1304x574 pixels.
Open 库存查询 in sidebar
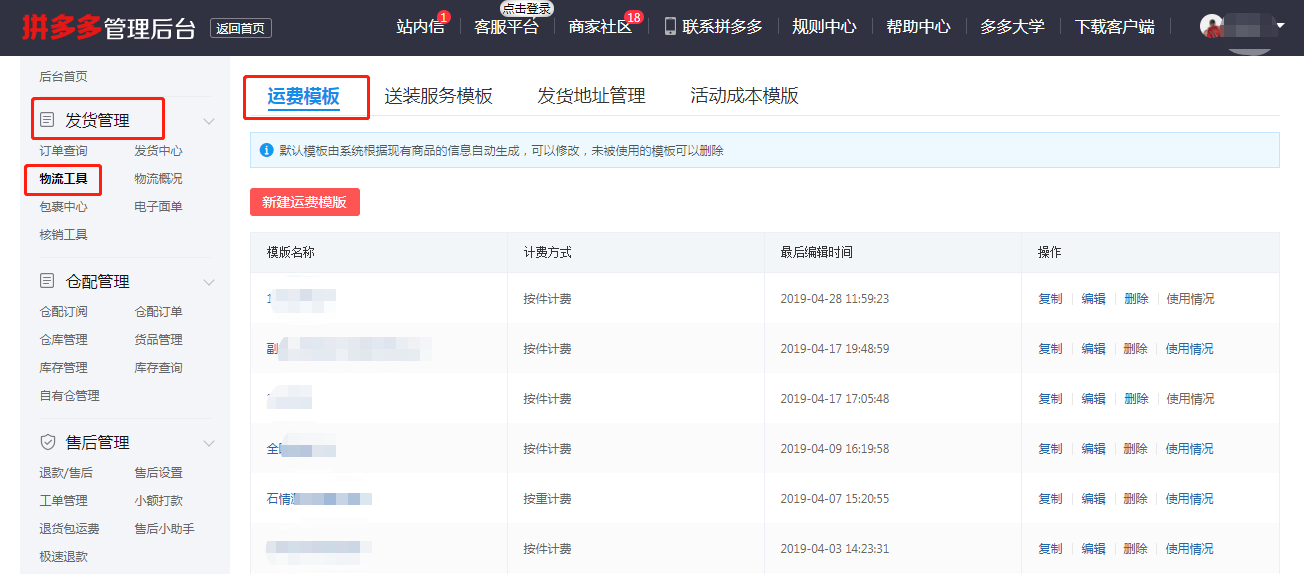pos(158,368)
